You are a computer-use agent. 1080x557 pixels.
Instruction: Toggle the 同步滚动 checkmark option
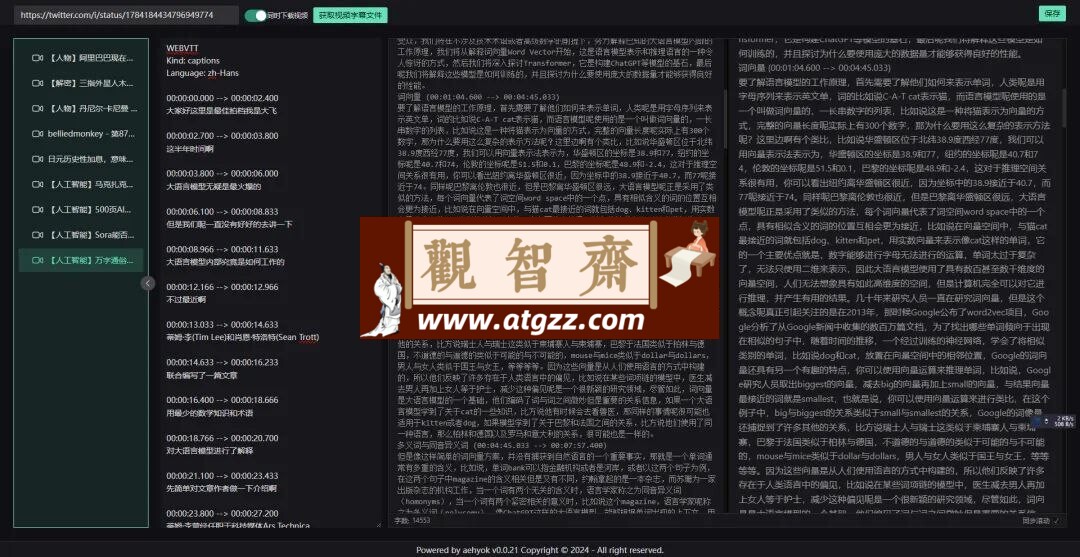[1056, 521]
